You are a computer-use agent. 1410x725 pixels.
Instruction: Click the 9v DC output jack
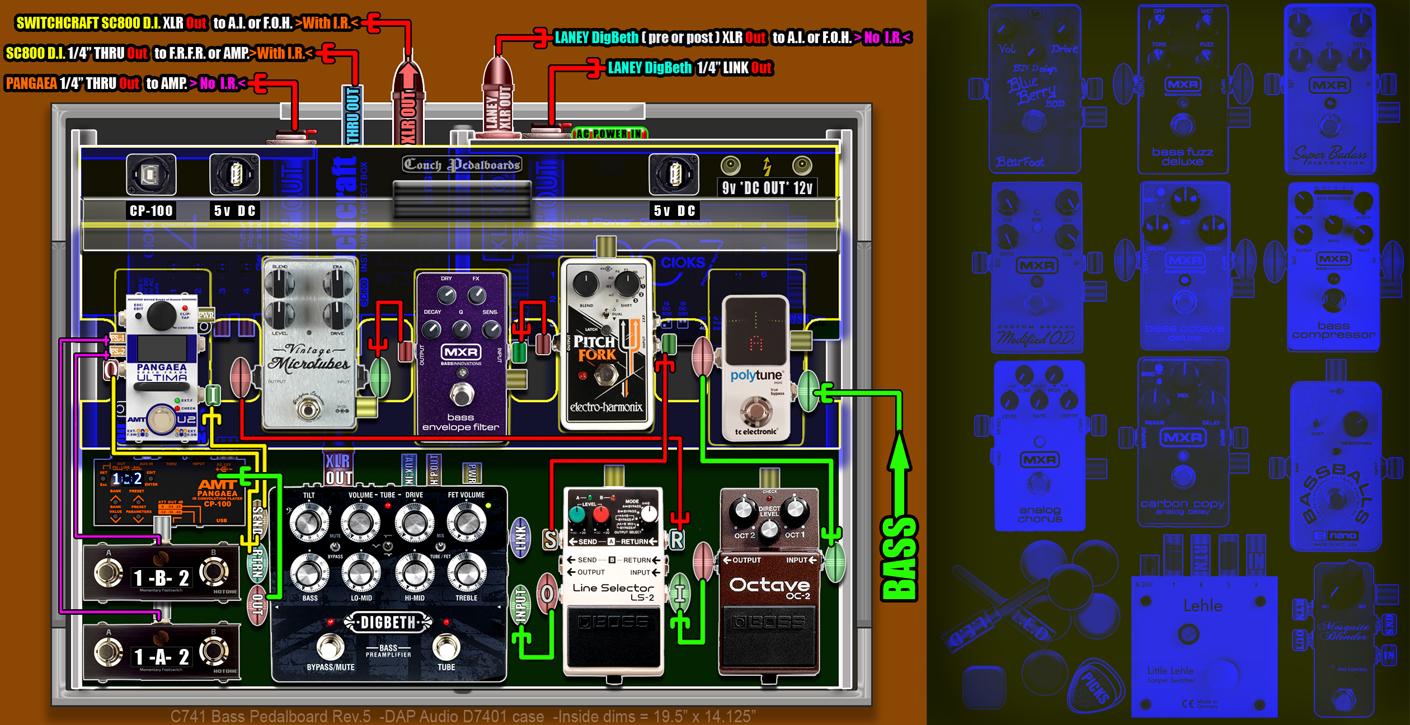pos(732,166)
